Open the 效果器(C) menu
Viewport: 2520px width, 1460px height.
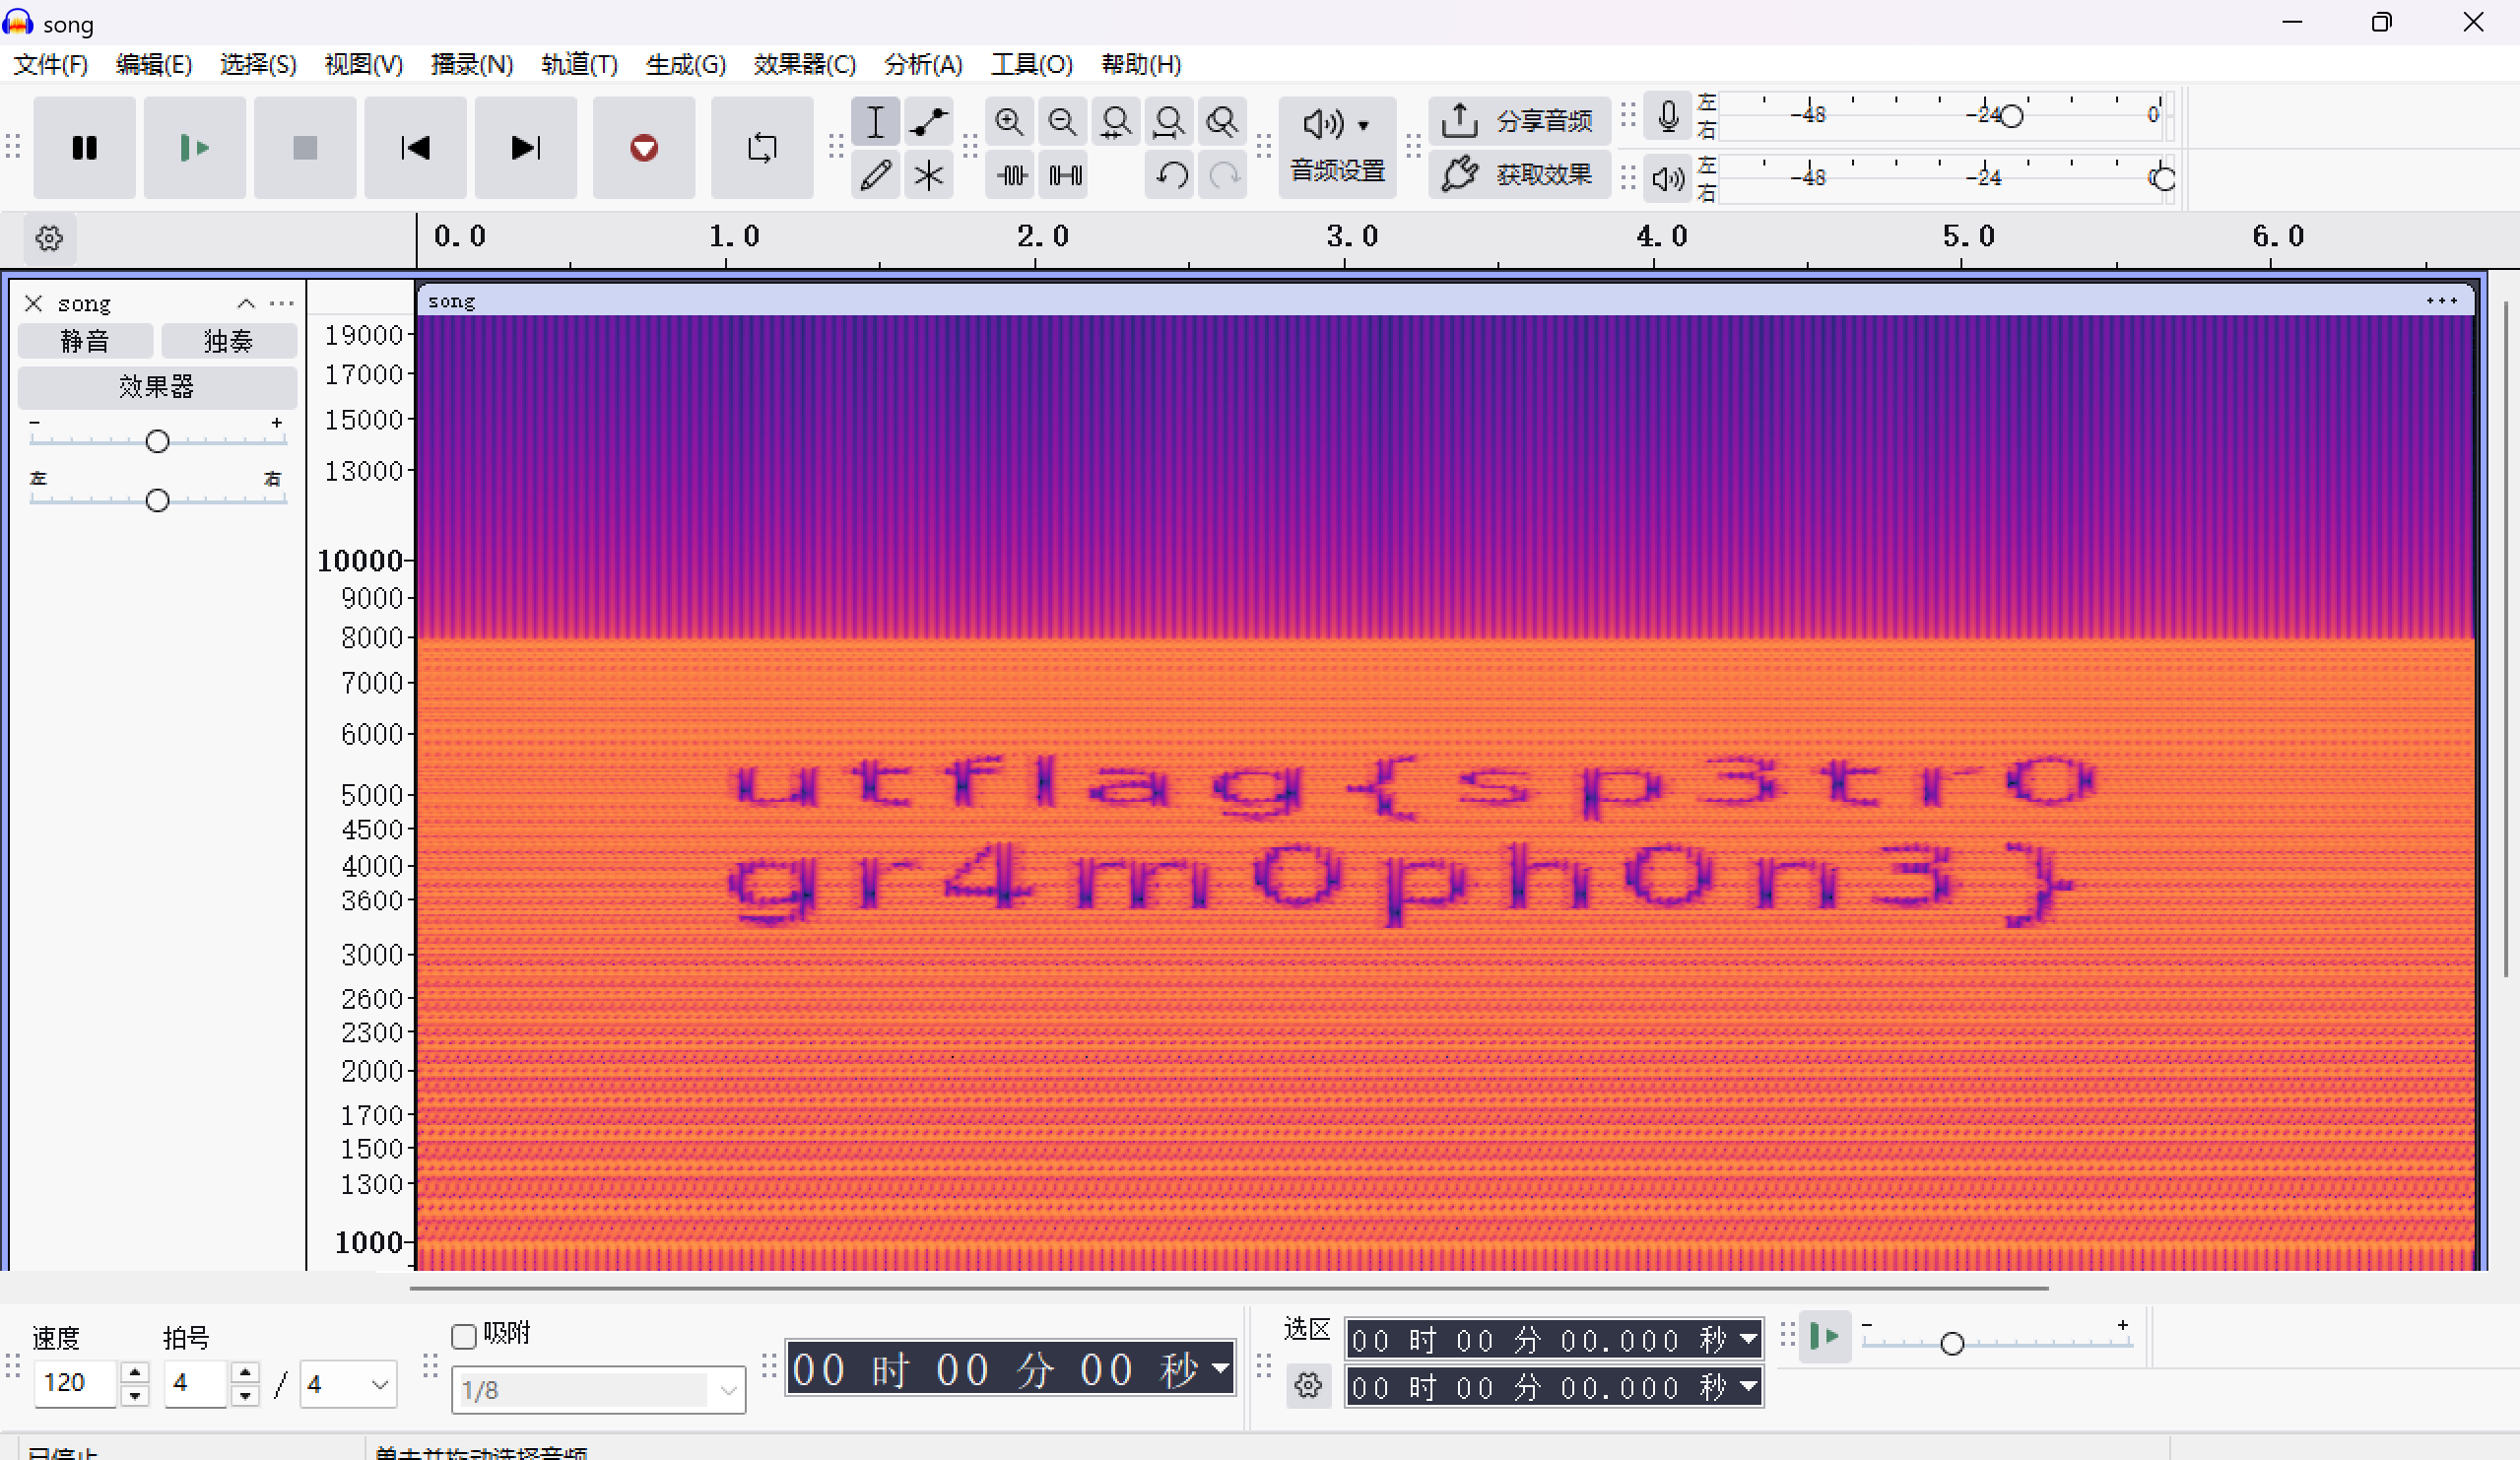click(804, 65)
